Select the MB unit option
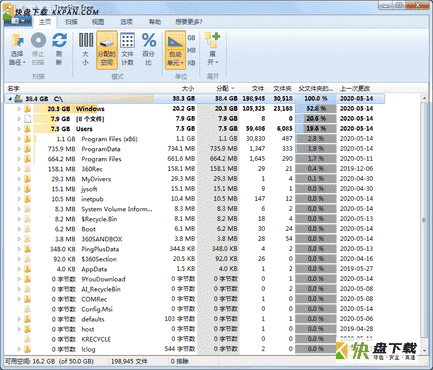The width and height of the screenshot is (433, 370). (191, 50)
